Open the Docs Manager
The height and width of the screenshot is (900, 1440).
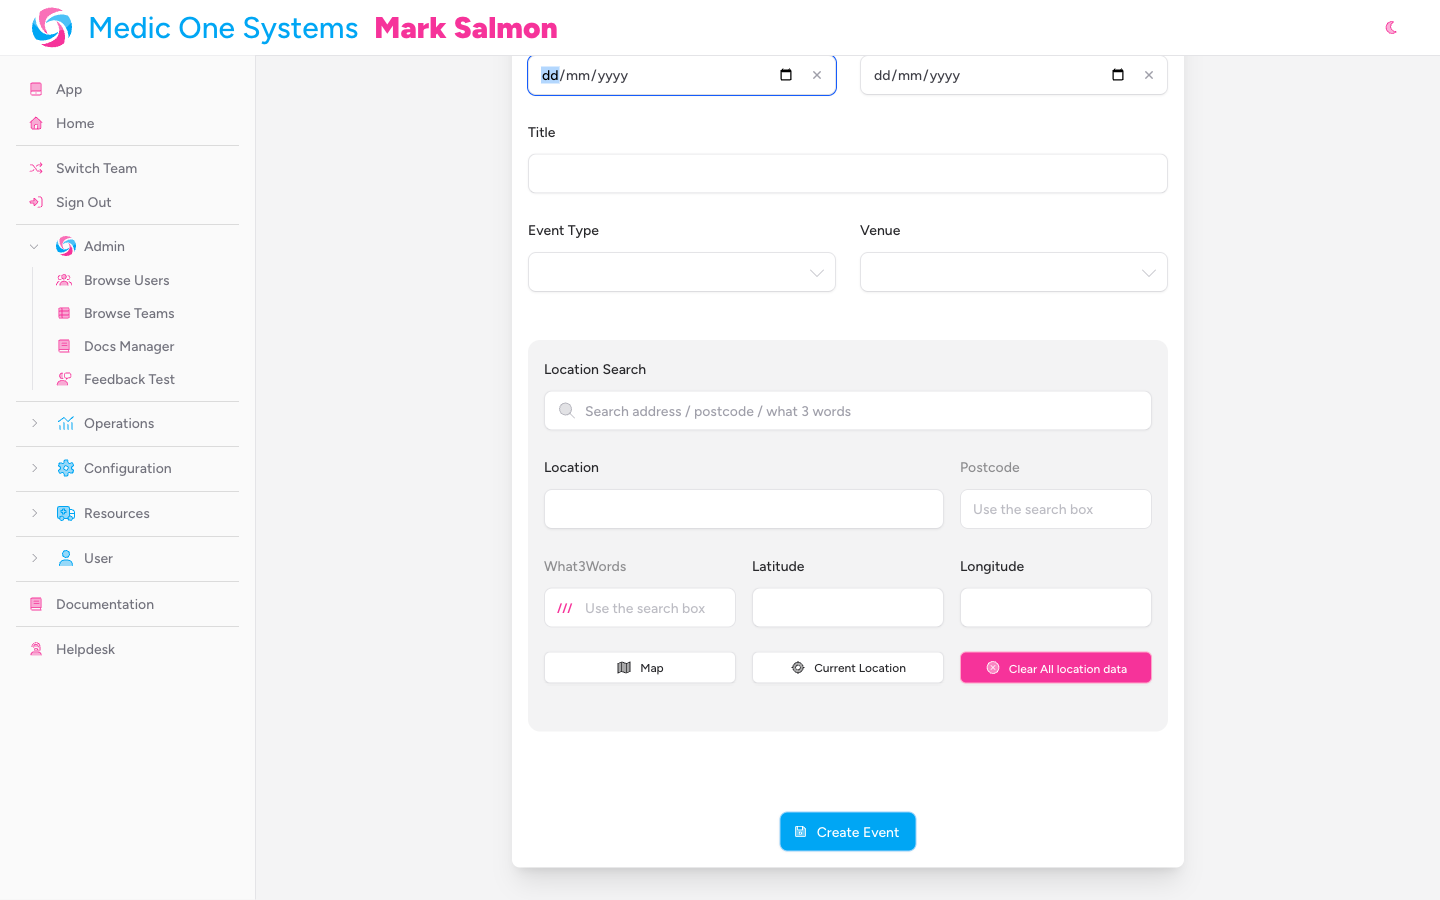click(128, 346)
